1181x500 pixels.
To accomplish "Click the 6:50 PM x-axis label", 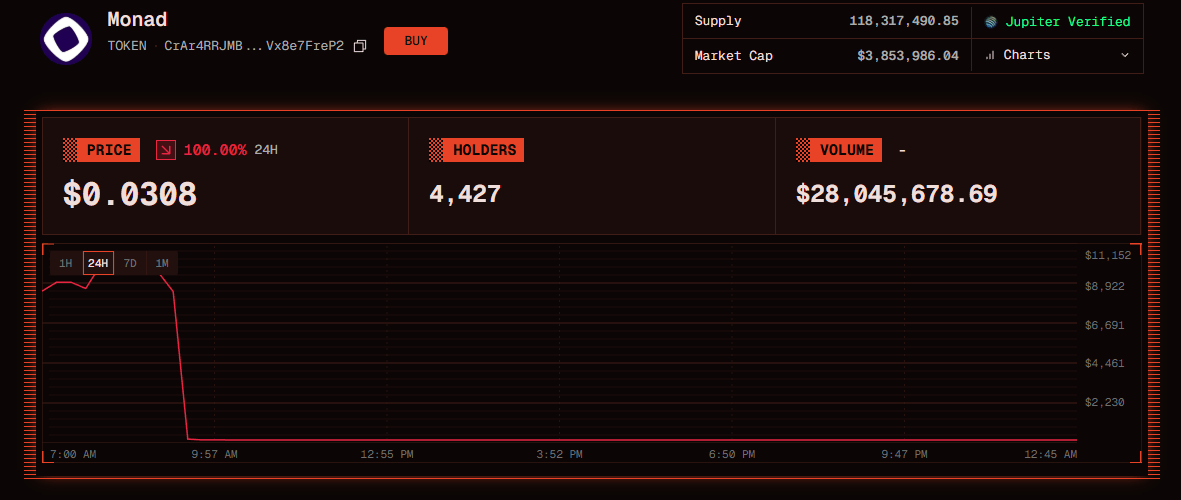I will click(x=732, y=455).
